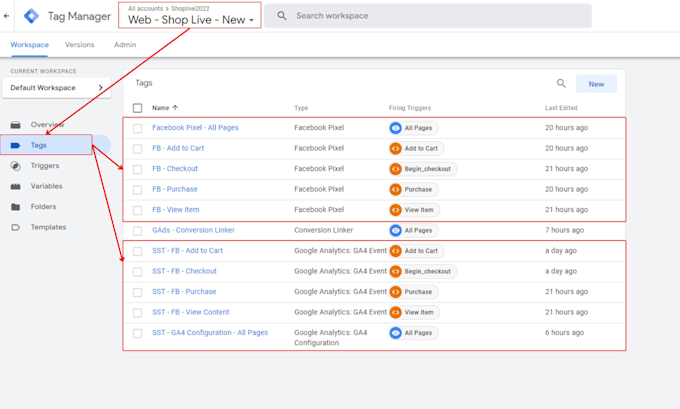Select Templates in the sidebar
The image size is (680, 409).
click(x=48, y=227)
